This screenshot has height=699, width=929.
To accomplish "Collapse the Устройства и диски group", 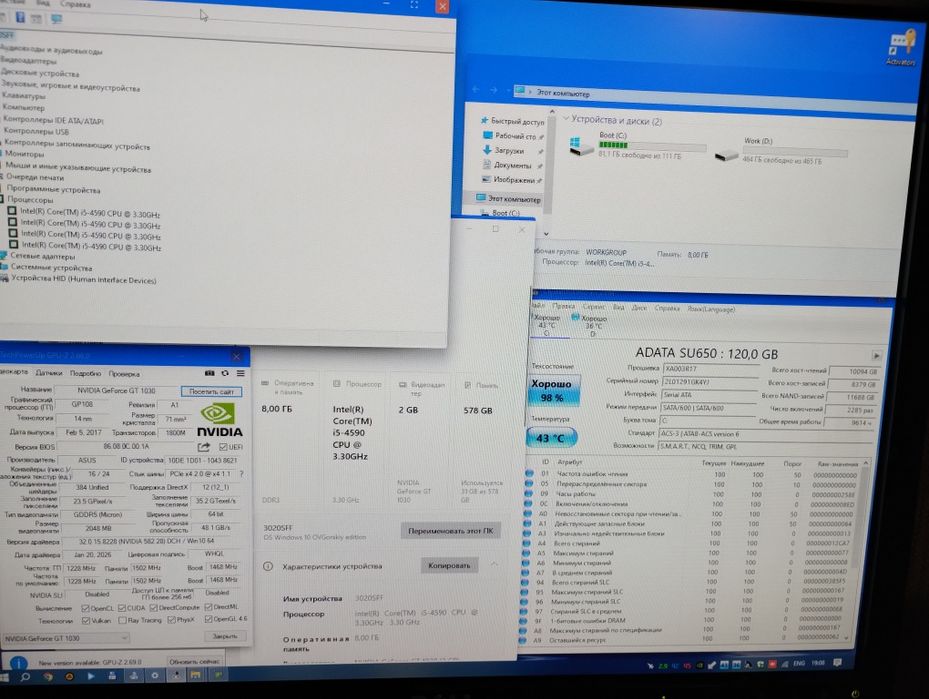I will click(x=566, y=118).
